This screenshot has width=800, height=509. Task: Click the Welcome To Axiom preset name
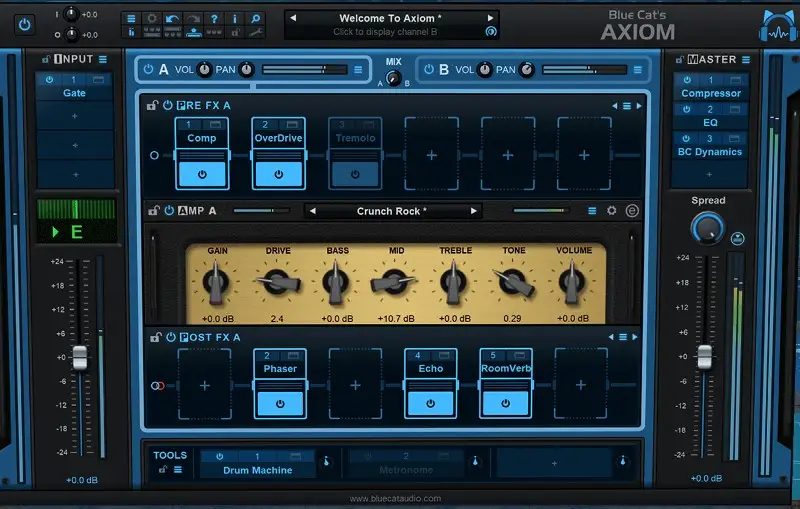[x=391, y=18]
